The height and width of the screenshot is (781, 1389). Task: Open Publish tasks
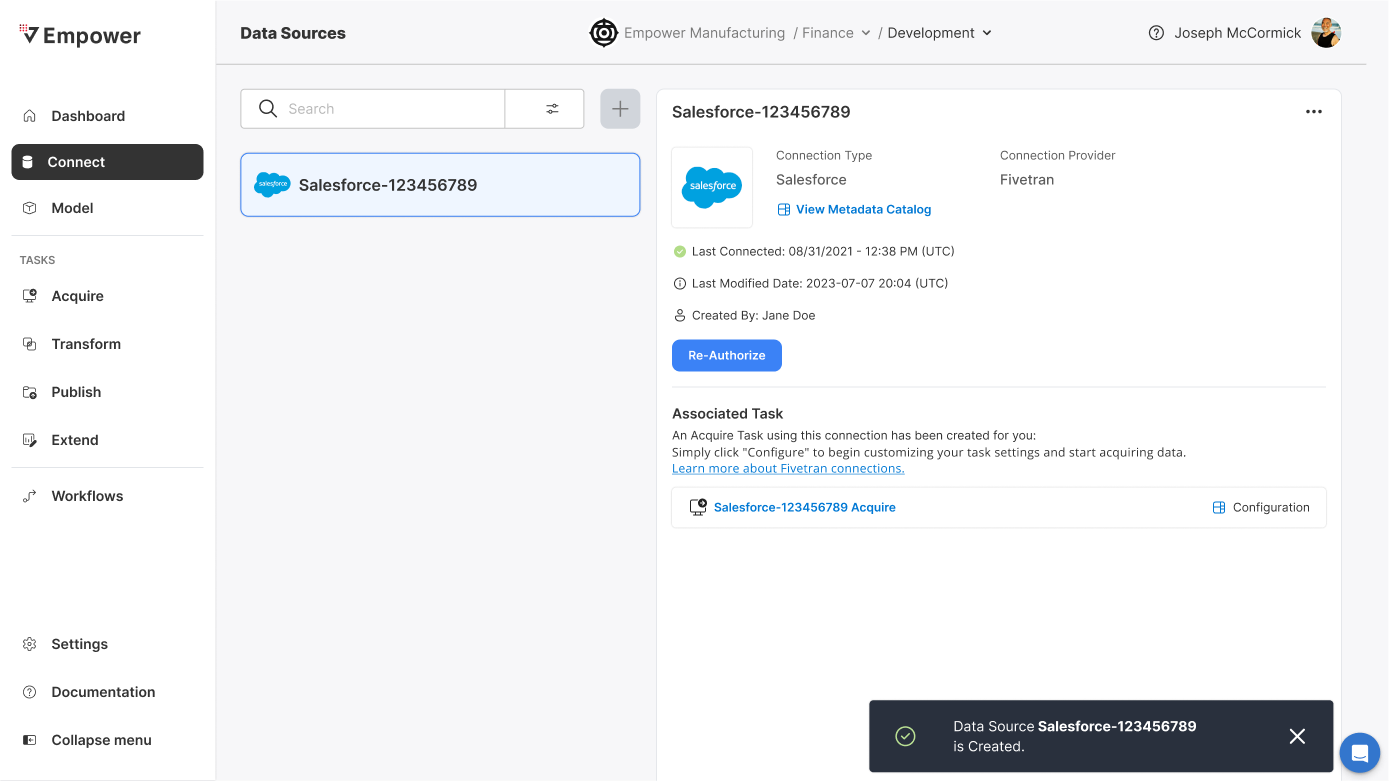(76, 392)
